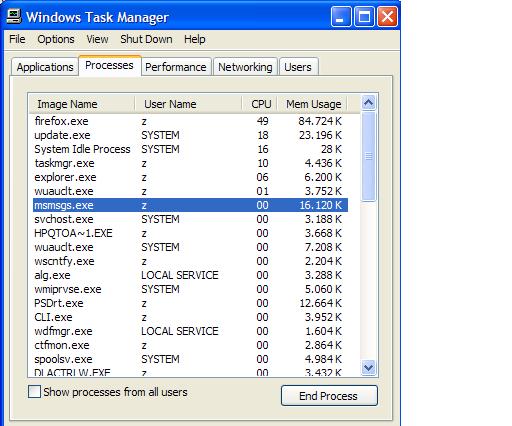Switch to the Performance tab
The image size is (512, 426).
coord(176,67)
